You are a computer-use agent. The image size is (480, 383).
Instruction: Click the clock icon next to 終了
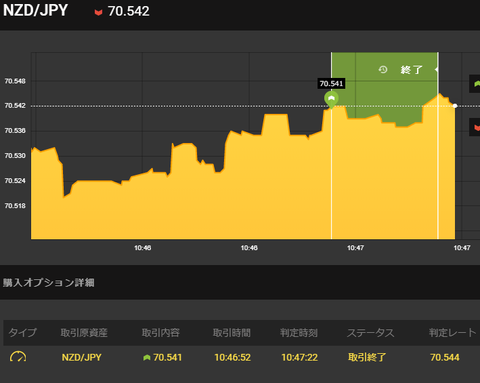pyautogui.click(x=383, y=70)
